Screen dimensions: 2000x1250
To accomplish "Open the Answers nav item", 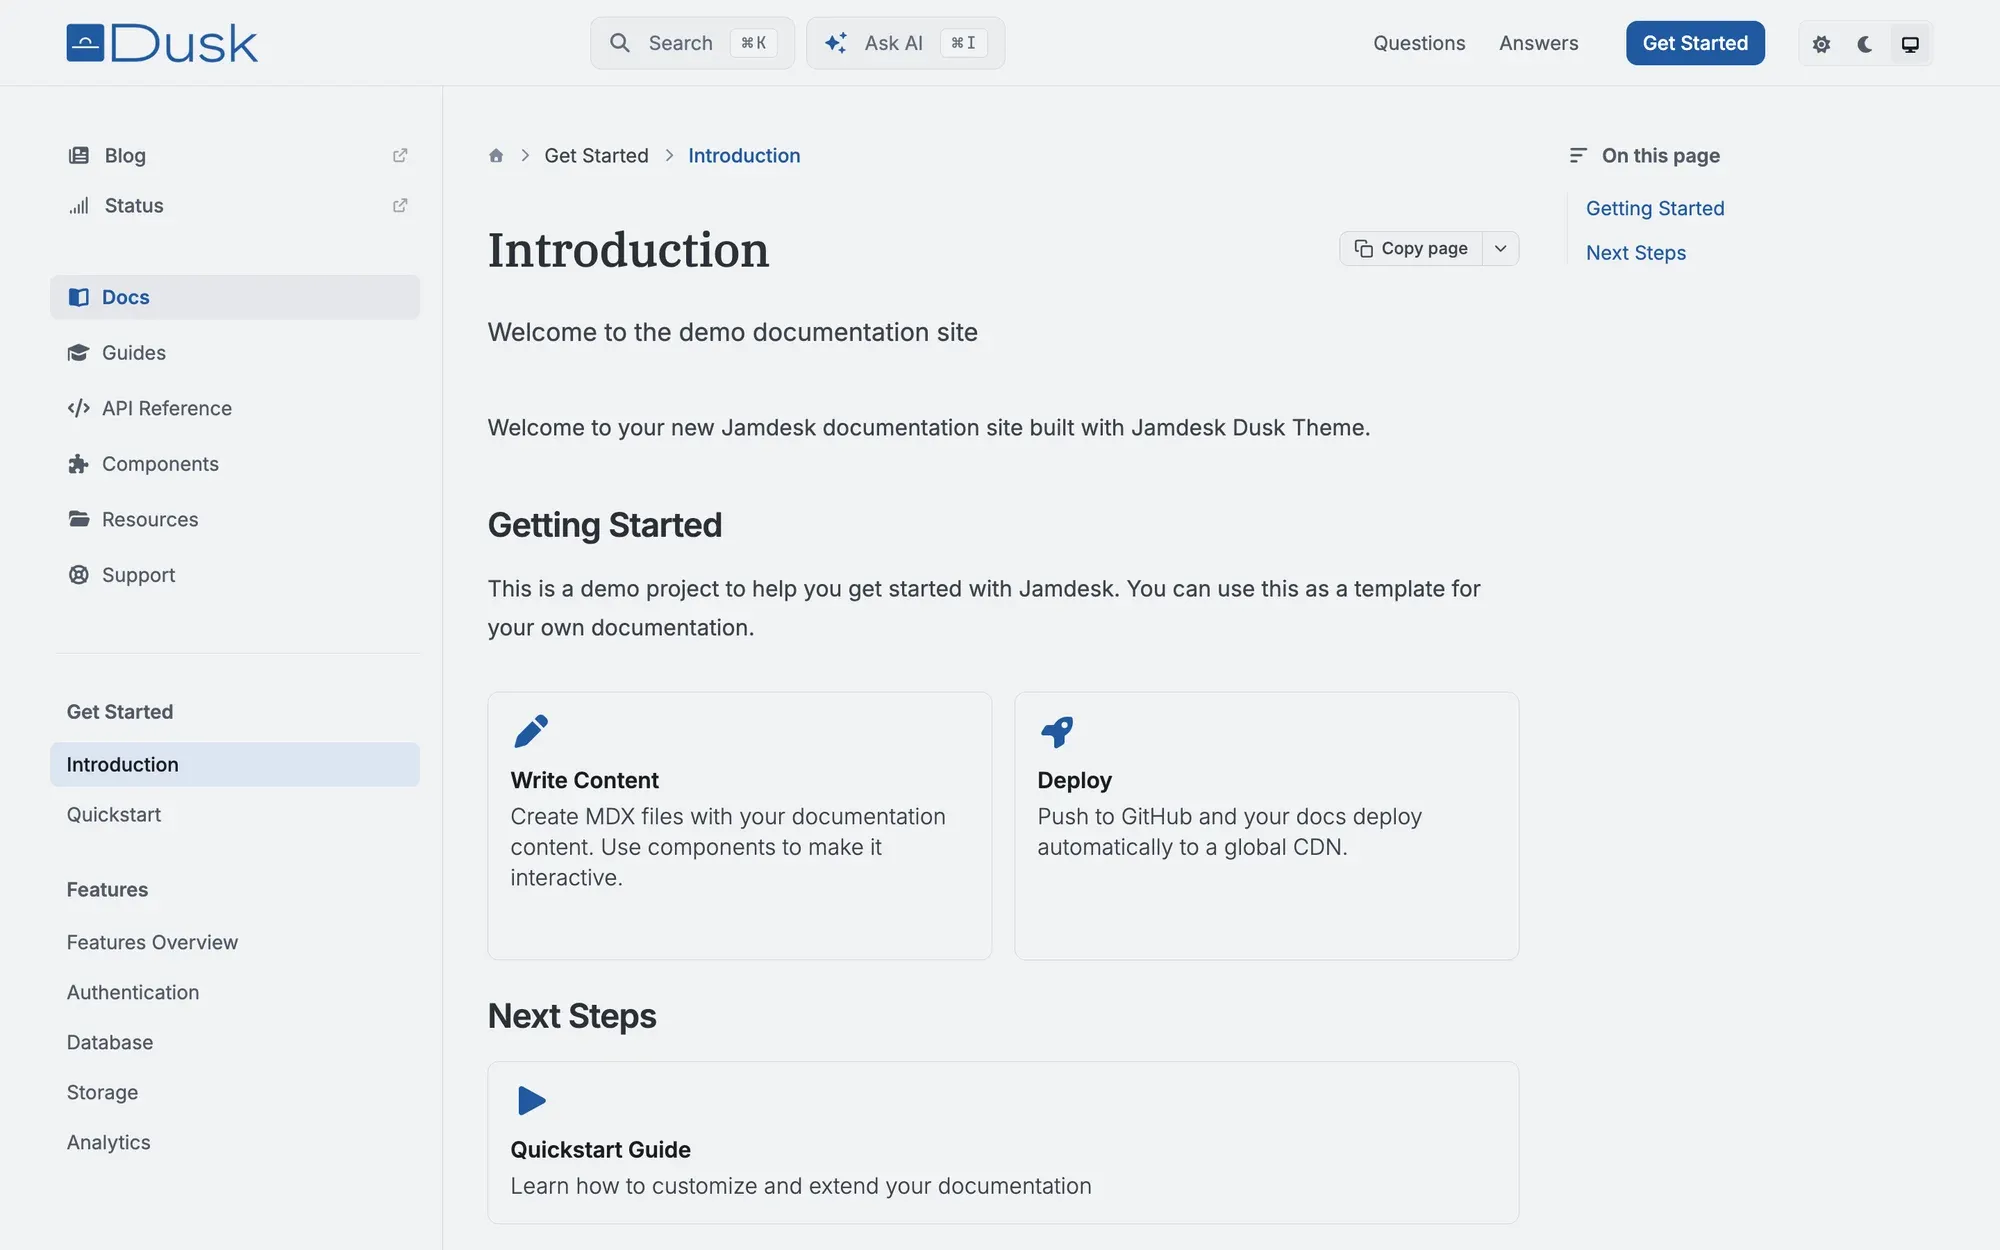I will (1538, 43).
